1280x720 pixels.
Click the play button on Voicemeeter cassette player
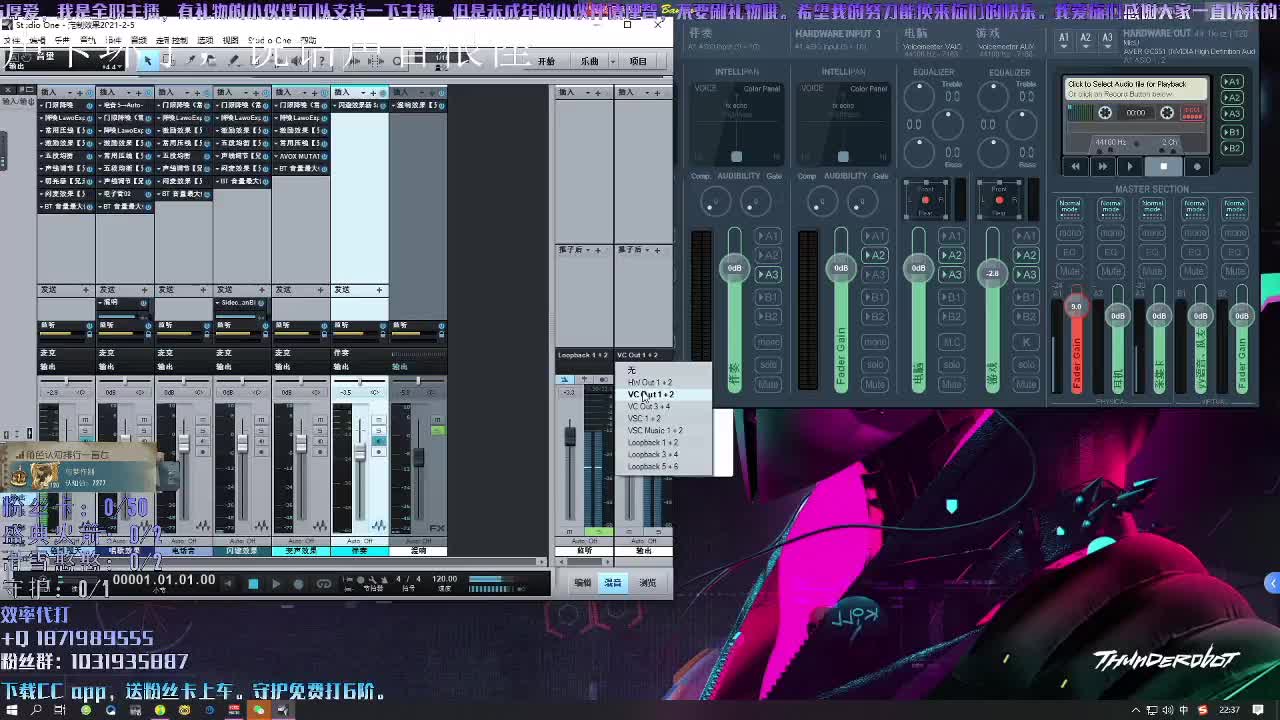[x=1130, y=167]
